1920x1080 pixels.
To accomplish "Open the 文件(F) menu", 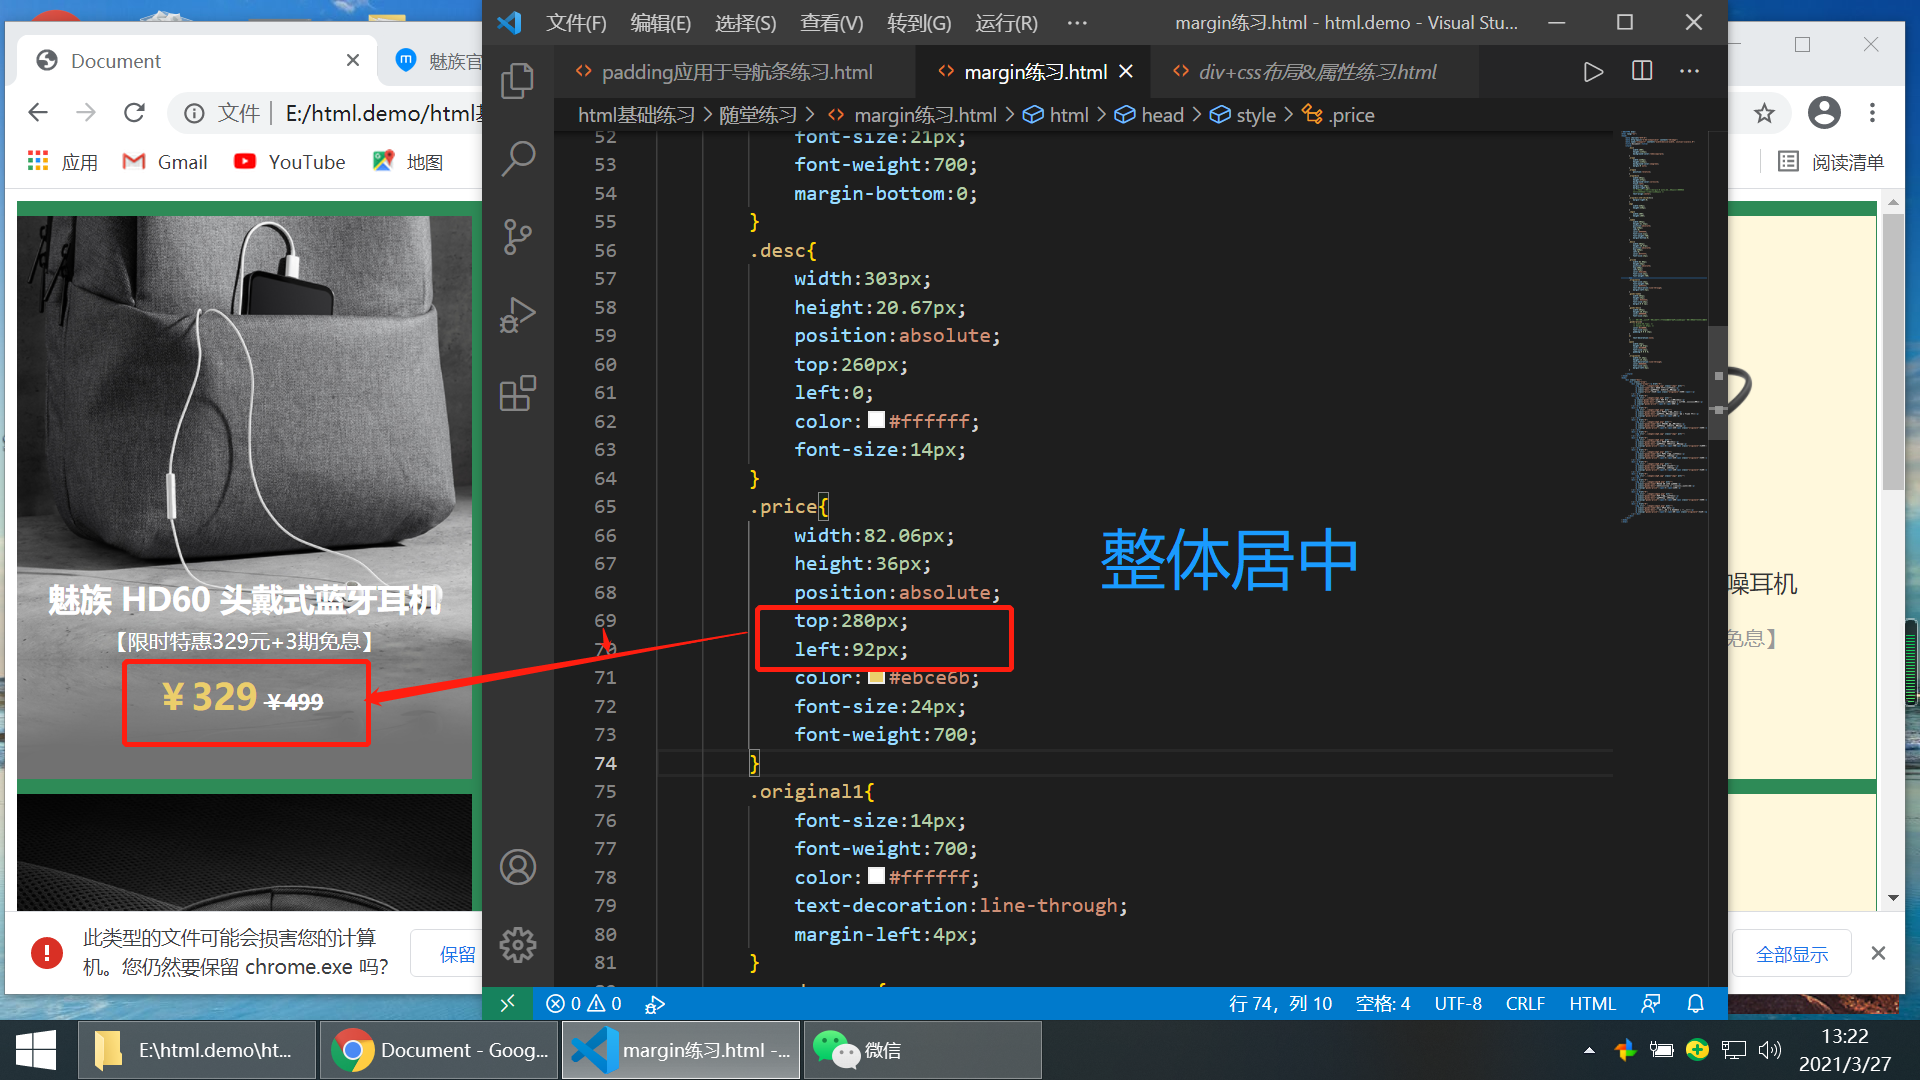I will (x=576, y=23).
